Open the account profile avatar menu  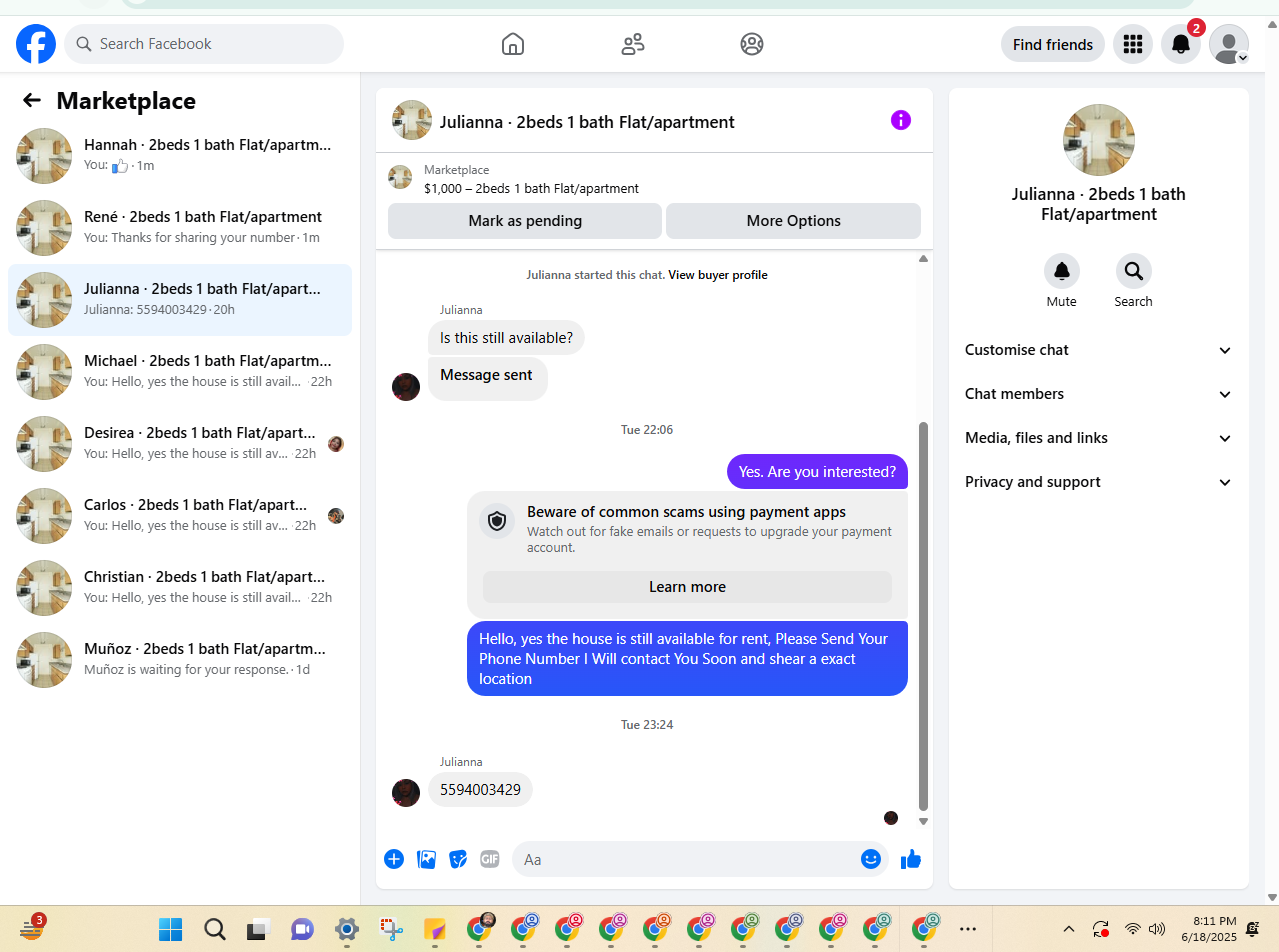(x=1229, y=44)
